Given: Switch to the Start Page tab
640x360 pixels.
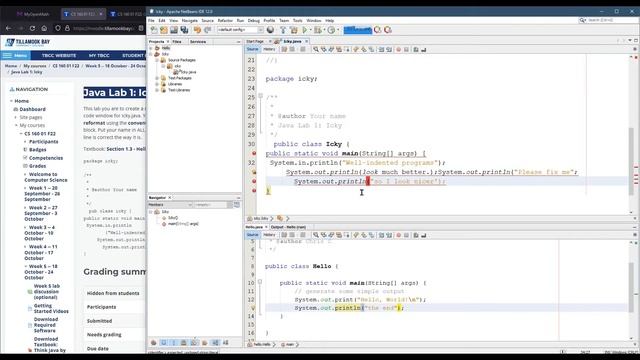Looking at the screenshot, I should coord(255,42).
